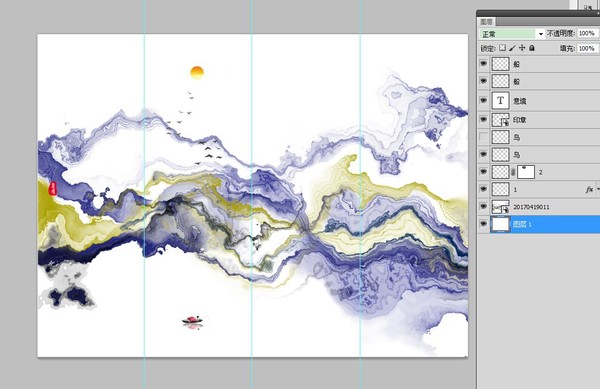The image size is (600, 389).
Task: Click the fx effects icon on layer 1
Action: tap(589, 189)
